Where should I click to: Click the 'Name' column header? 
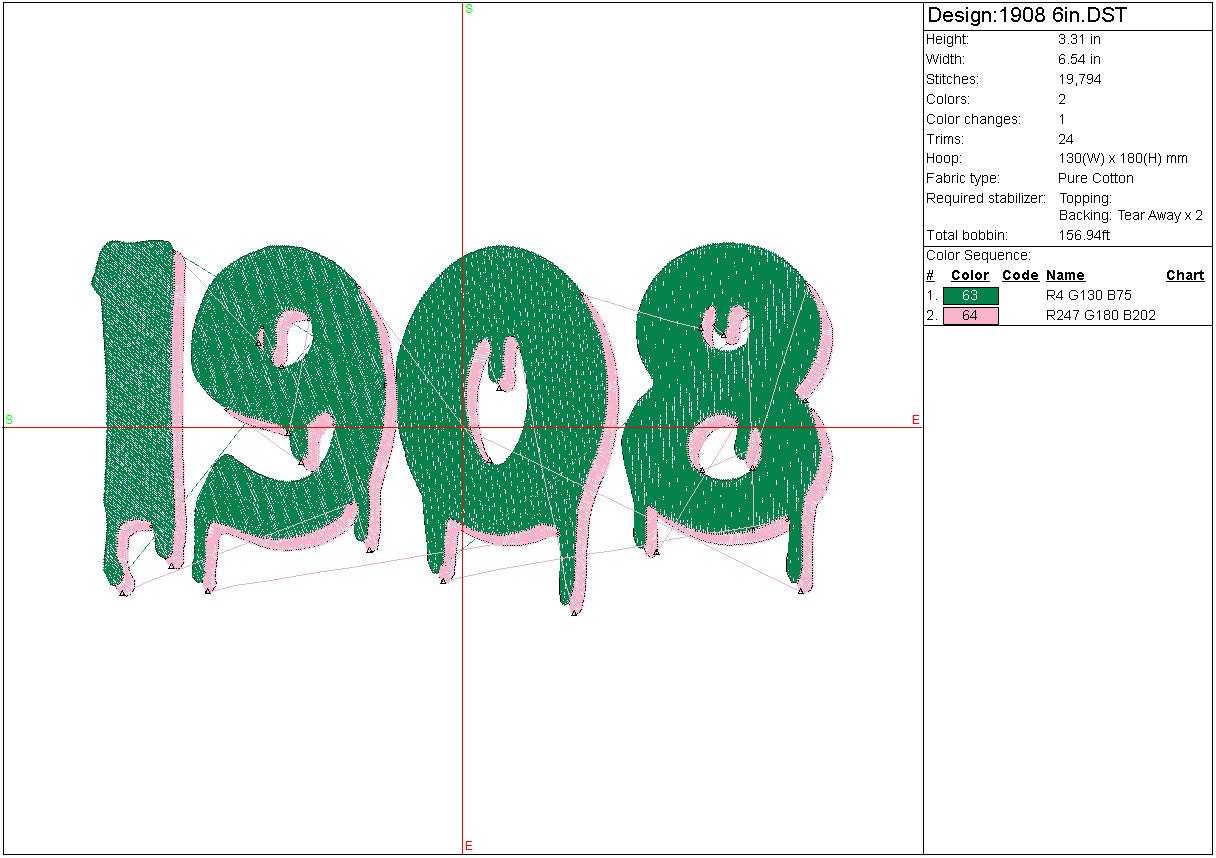[1065, 275]
